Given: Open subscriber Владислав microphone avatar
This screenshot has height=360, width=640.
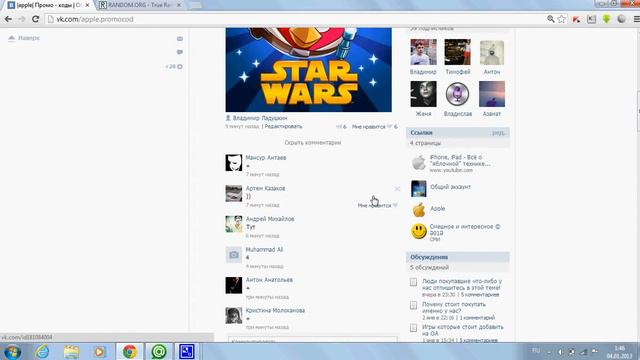Looking at the screenshot, I should tap(458, 94).
